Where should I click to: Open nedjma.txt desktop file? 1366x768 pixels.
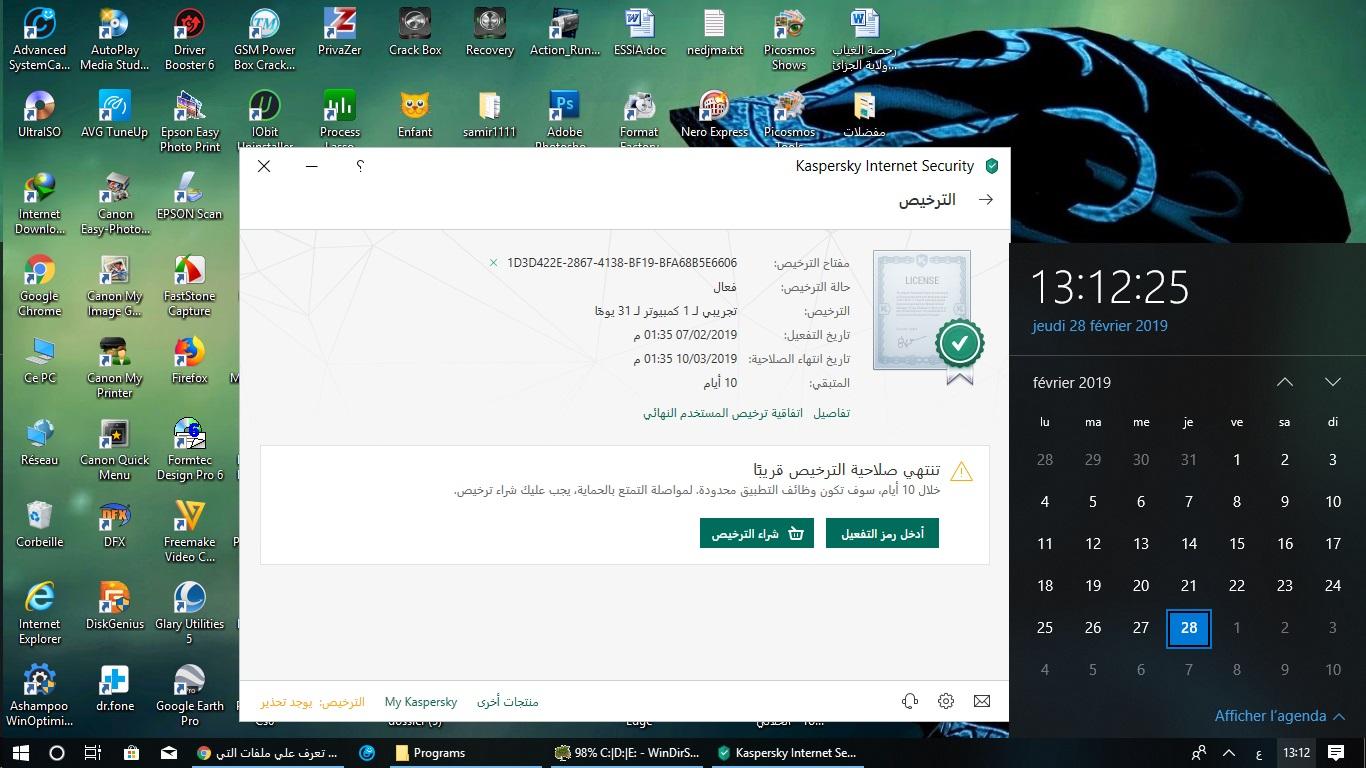point(715,33)
